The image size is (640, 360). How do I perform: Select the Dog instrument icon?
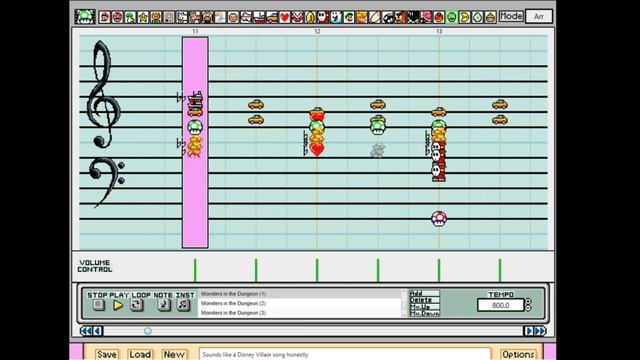182,17
